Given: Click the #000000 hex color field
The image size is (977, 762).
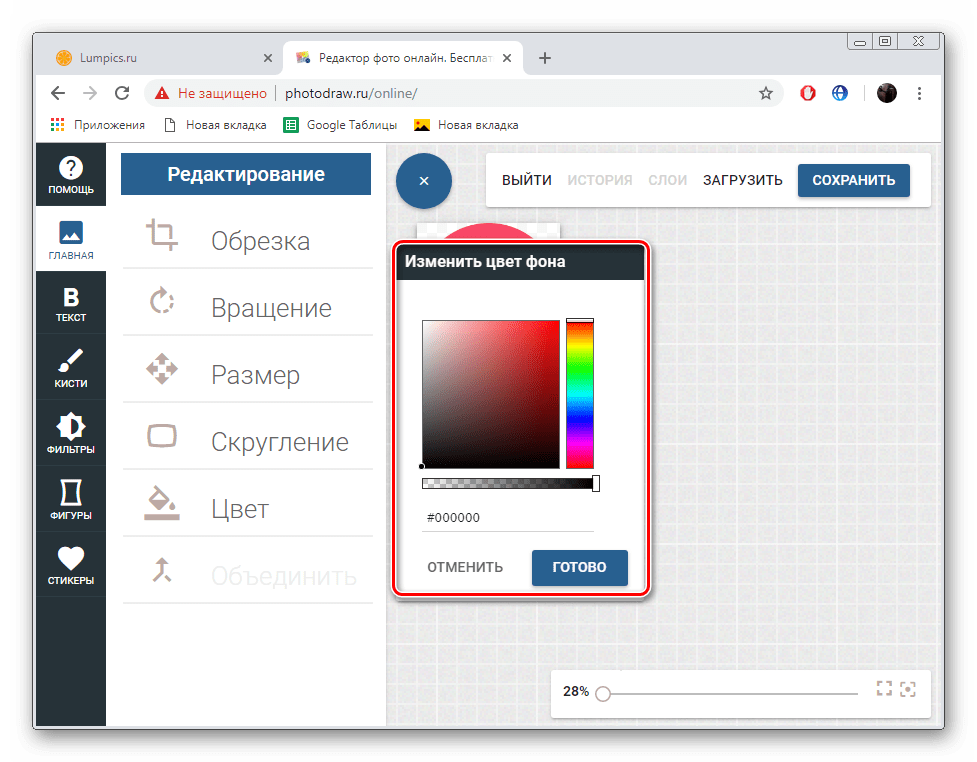Looking at the screenshot, I should pos(508,518).
